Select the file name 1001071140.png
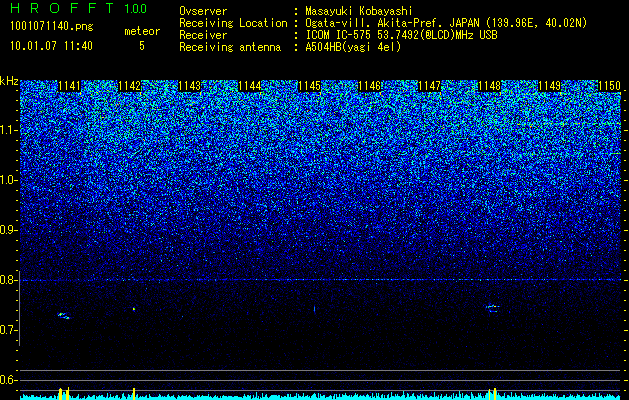Image resolution: width=629 pixels, height=400 pixels. tap(52, 26)
